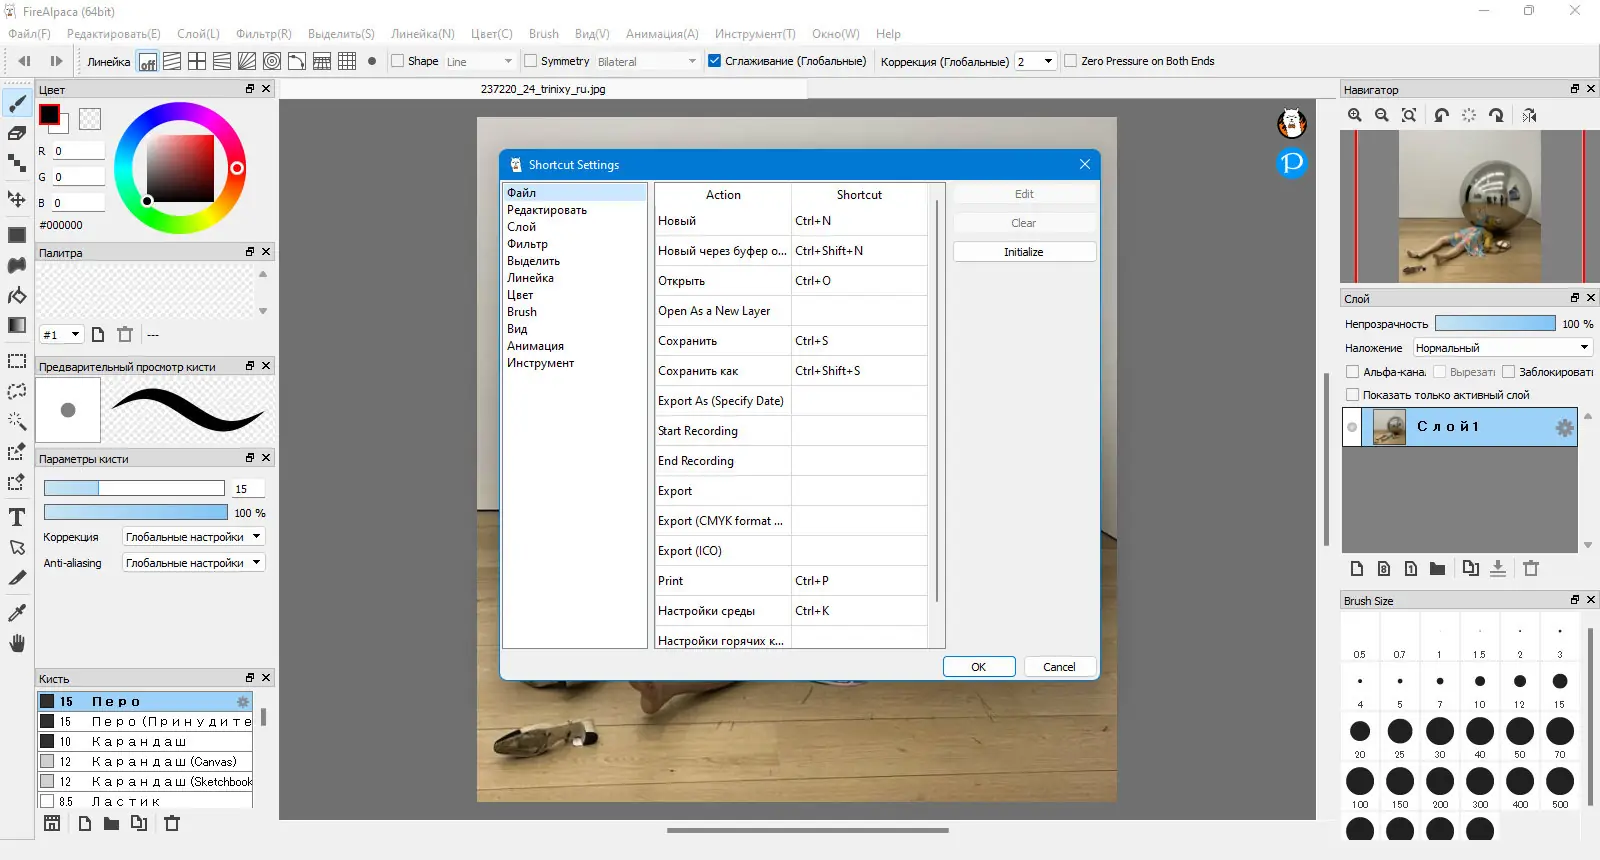Image resolution: width=1600 pixels, height=860 pixels.
Task: Toggle the Symmetry checkbox
Action: [x=530, y=61]
